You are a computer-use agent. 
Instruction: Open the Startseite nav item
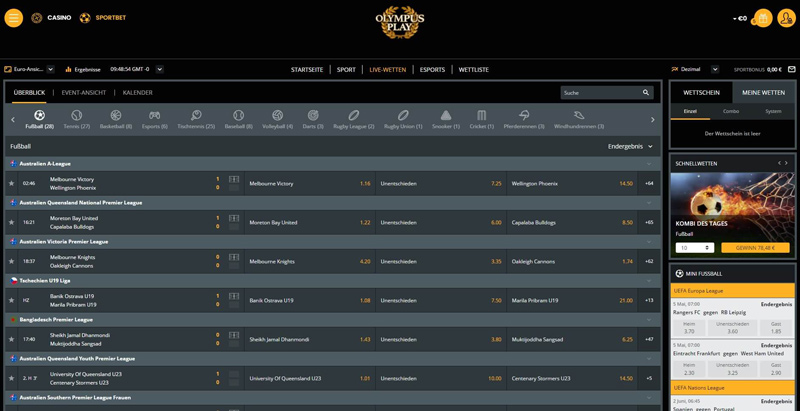click(307, 70)
